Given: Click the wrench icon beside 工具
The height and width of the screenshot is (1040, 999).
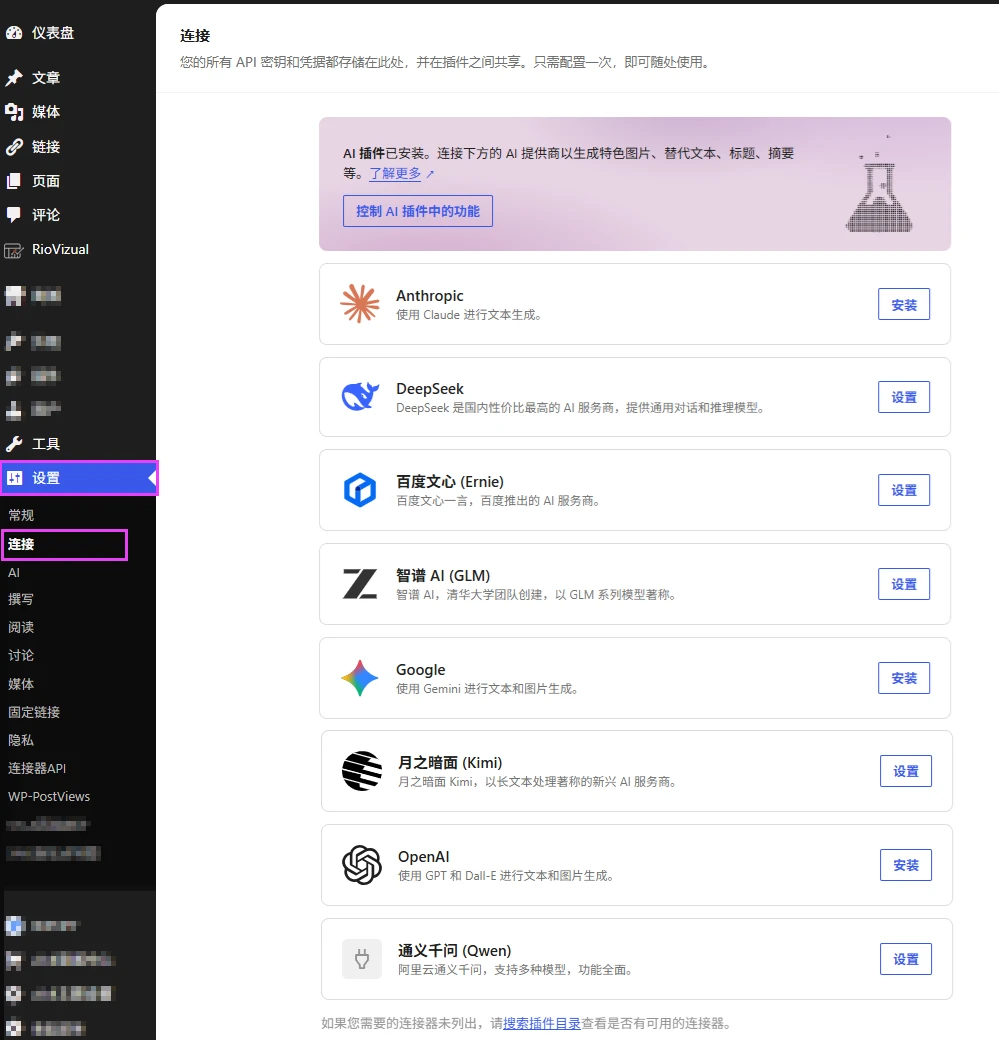Looking at the screenshot, I should tap(14, 444).
